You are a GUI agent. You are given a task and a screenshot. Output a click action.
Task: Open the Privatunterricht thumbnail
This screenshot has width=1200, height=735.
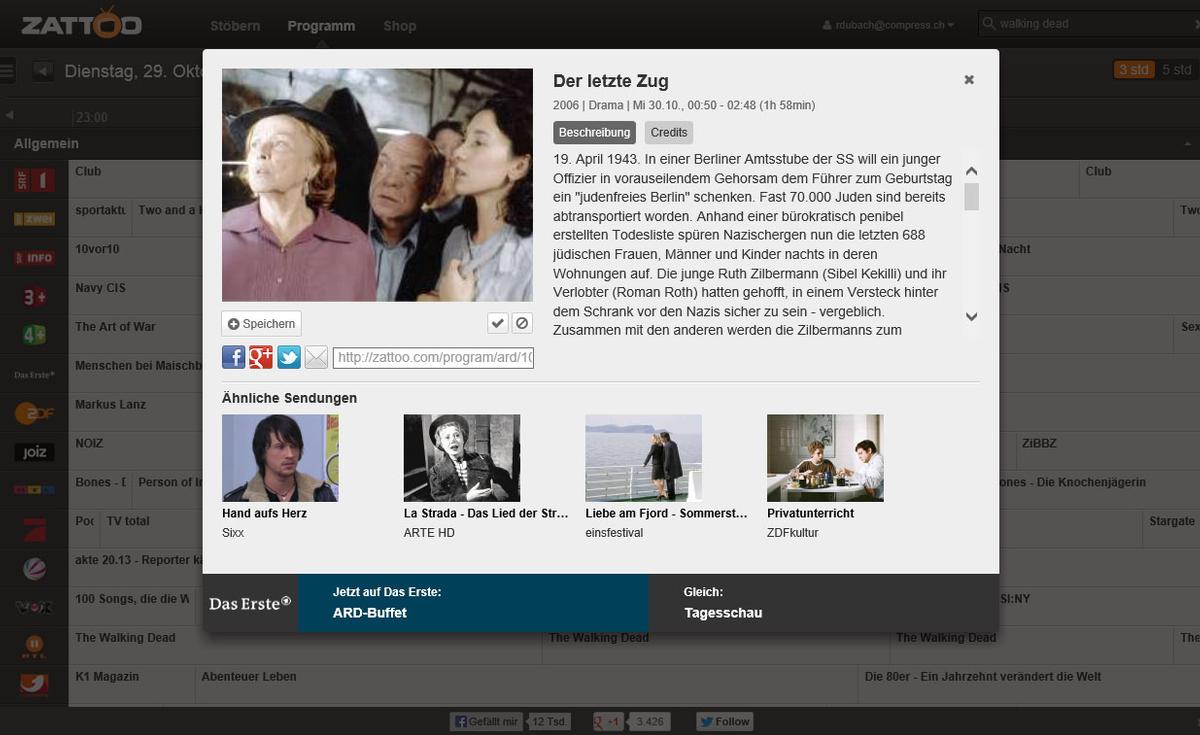(x=825, y=458)
